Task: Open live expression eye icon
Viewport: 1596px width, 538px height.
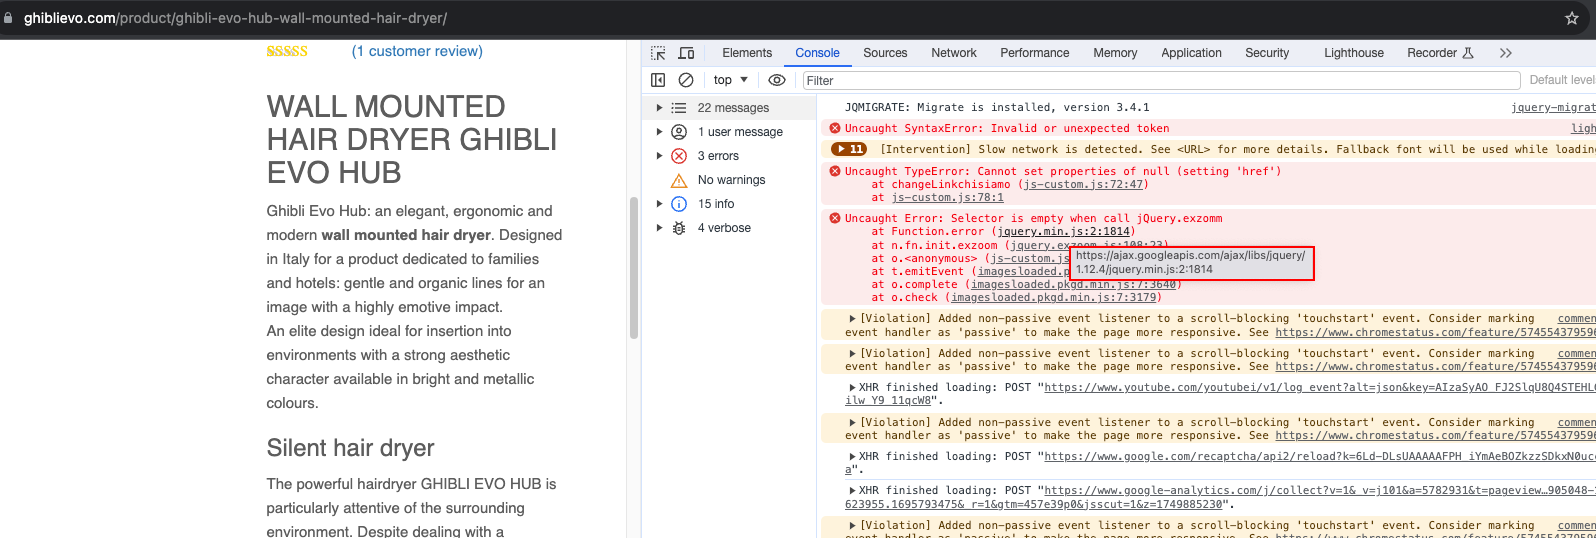Action: [777, 80]
